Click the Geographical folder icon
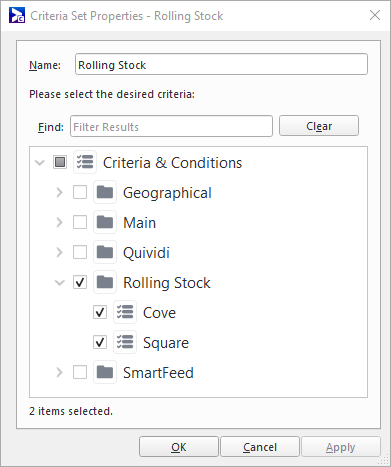The image size is (391, 467). [105, 192]
